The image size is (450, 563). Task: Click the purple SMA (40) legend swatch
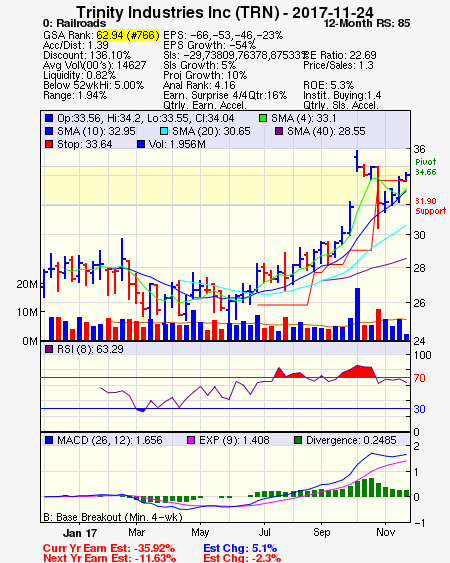point(279,131)
